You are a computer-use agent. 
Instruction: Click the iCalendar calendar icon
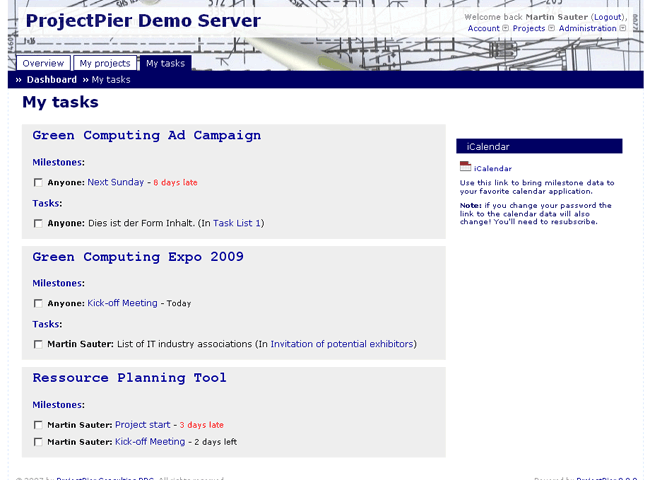point(465,167)
